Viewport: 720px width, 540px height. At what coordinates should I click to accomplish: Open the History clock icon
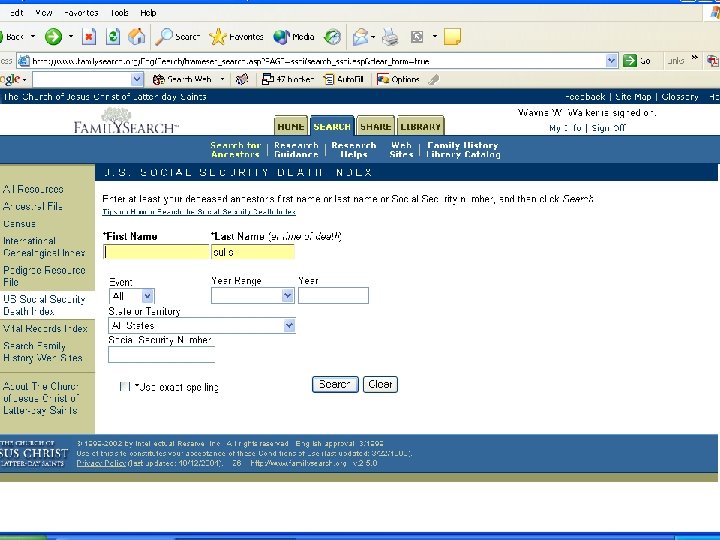(x=332, y=37)
